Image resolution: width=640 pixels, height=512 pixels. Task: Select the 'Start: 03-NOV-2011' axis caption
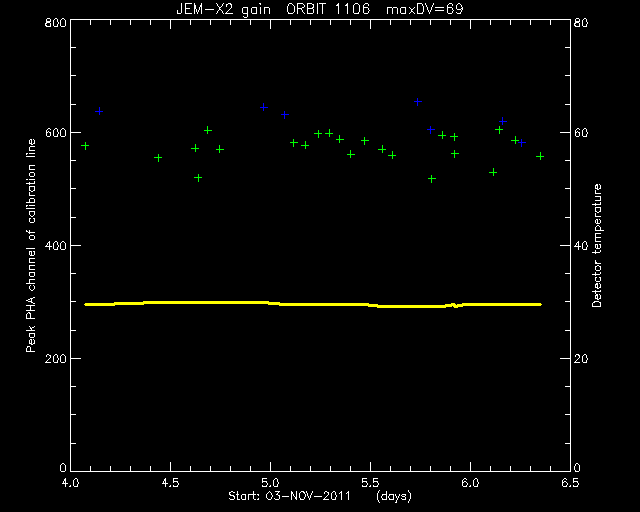tap(289, 496)
